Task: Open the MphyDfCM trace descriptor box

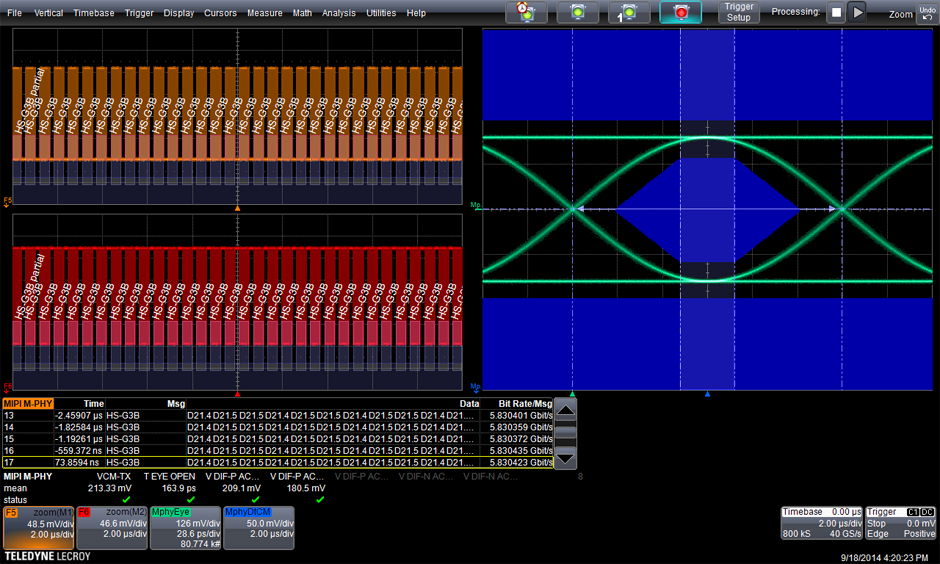Action: pyautogui.click(x=258, y=527)
